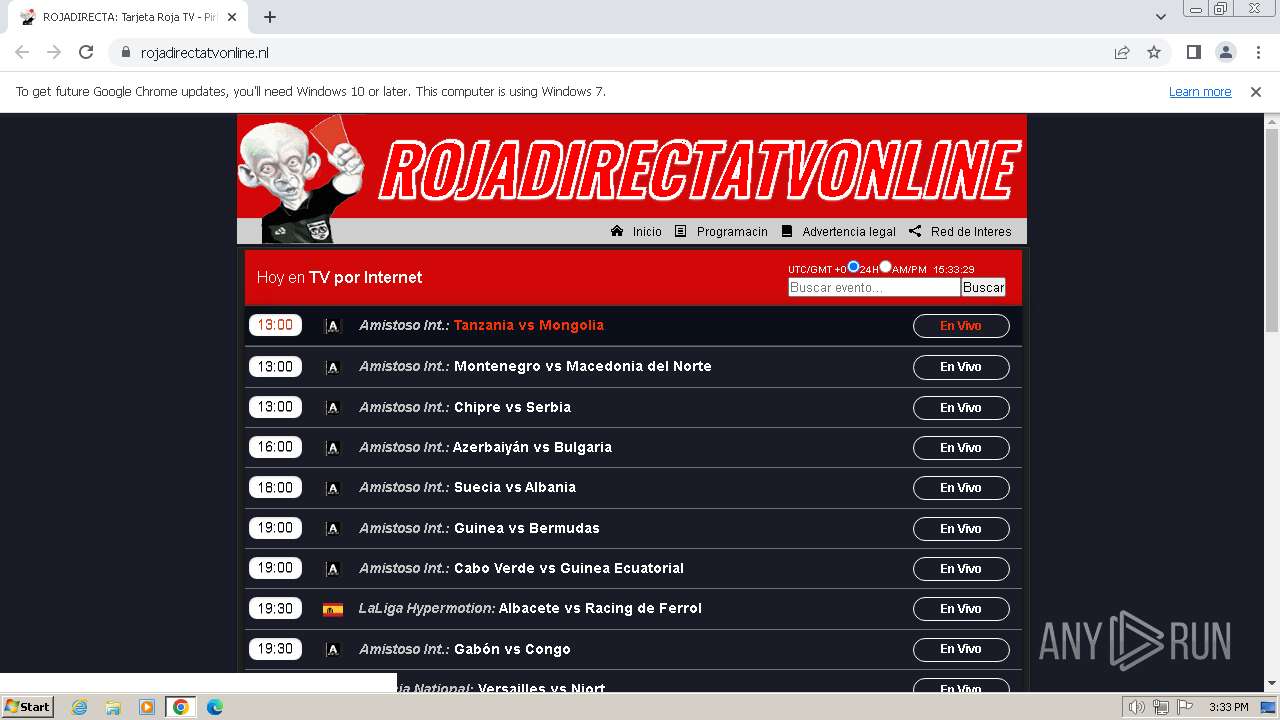Bookmark this page with the star icon
1280x720 pixels.
[x=1154, y=53]
